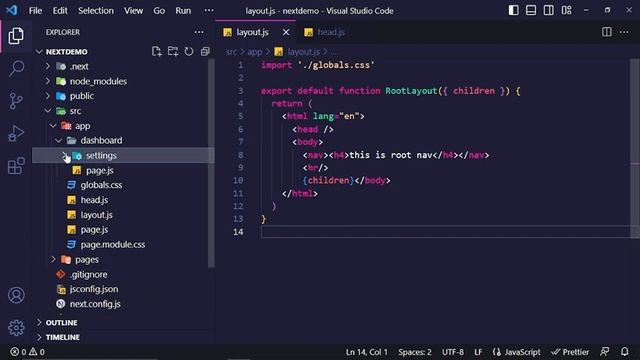Screen dimensions: 640x360
Task: Open the File menu
Action: (x=36, y=11)
